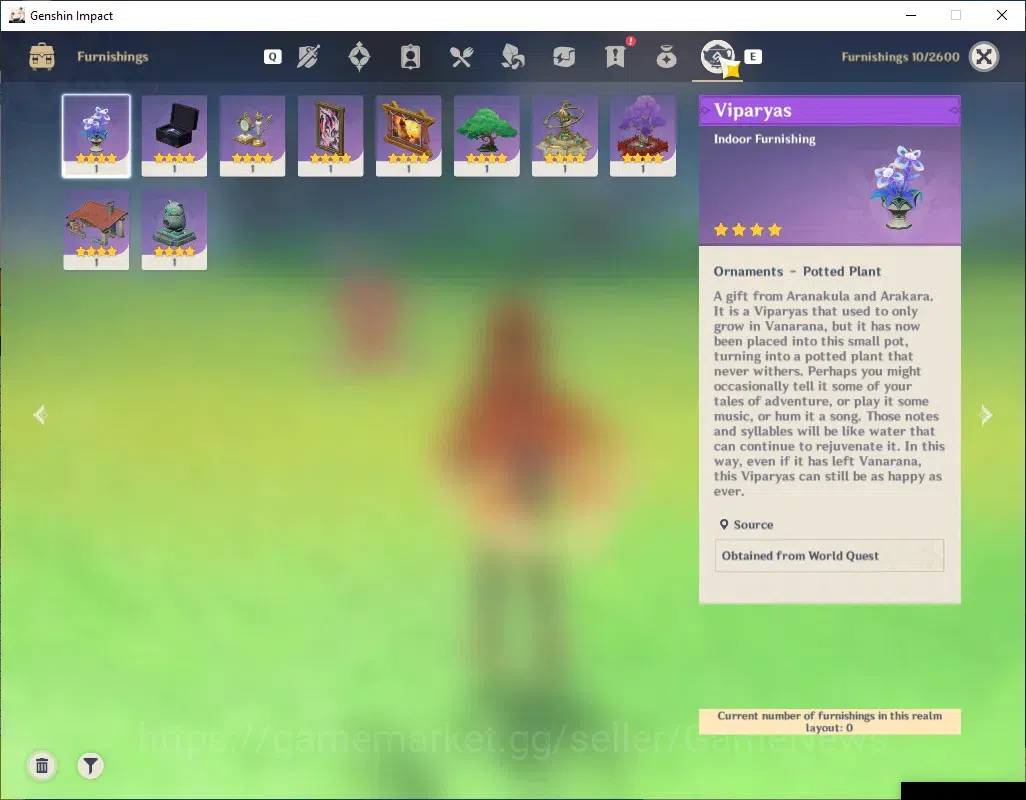Close the inventory with the X button
This screenshot has height=800, width=1026.
983,57
